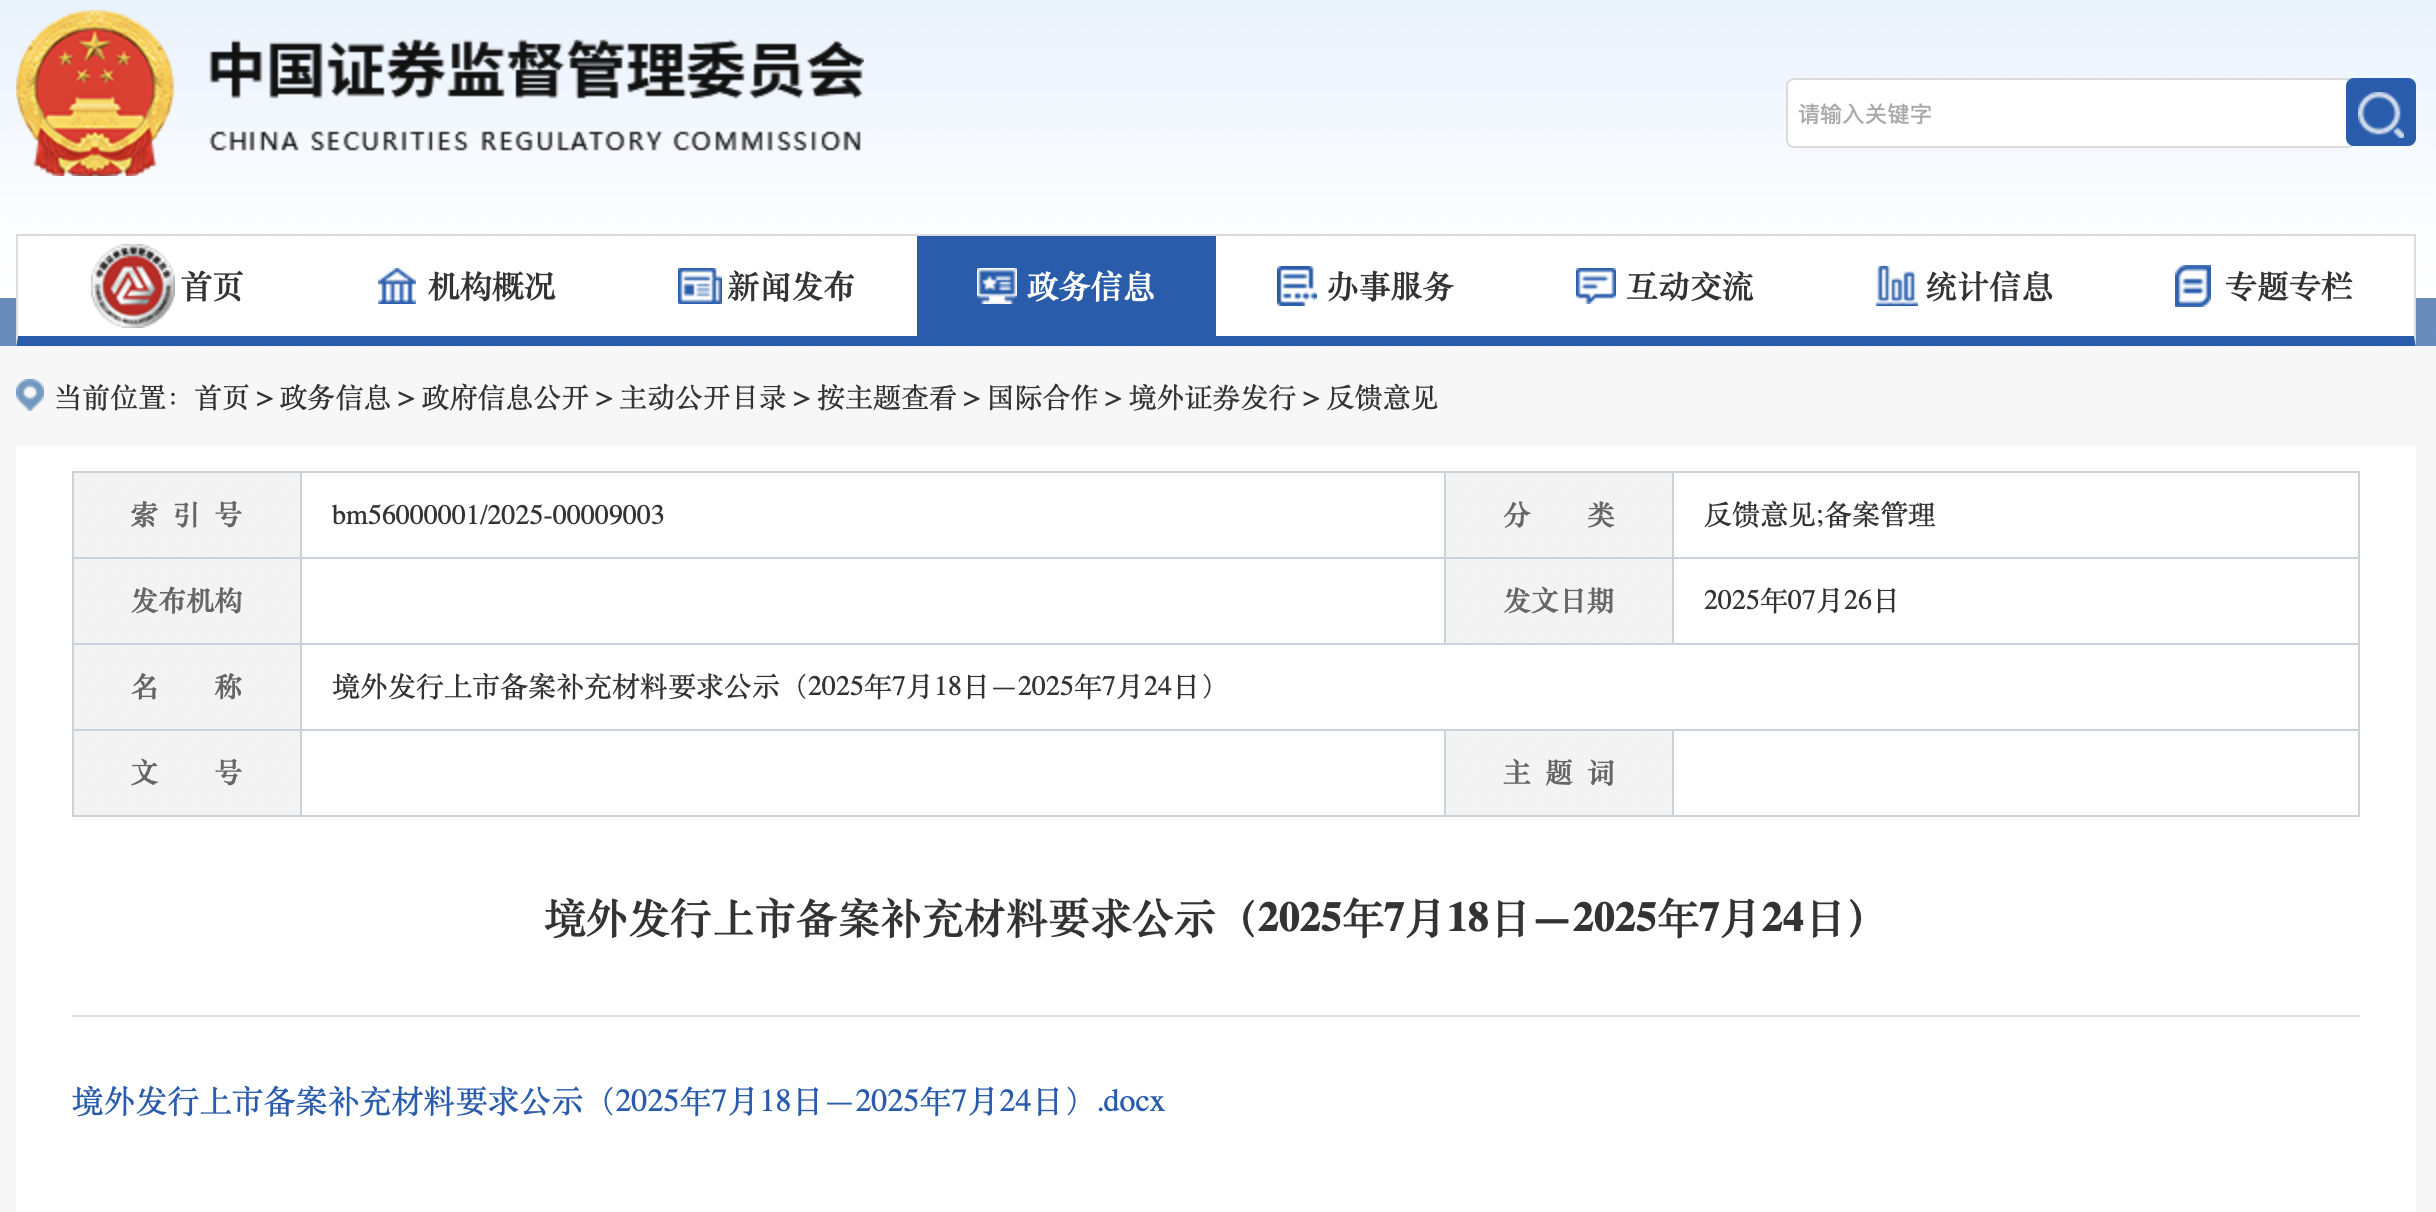This screenshot has width=2436, height=1212.
Task: Click the form icon beside 办事服务
Action: pyautogui.click(x=1296, y=286)
